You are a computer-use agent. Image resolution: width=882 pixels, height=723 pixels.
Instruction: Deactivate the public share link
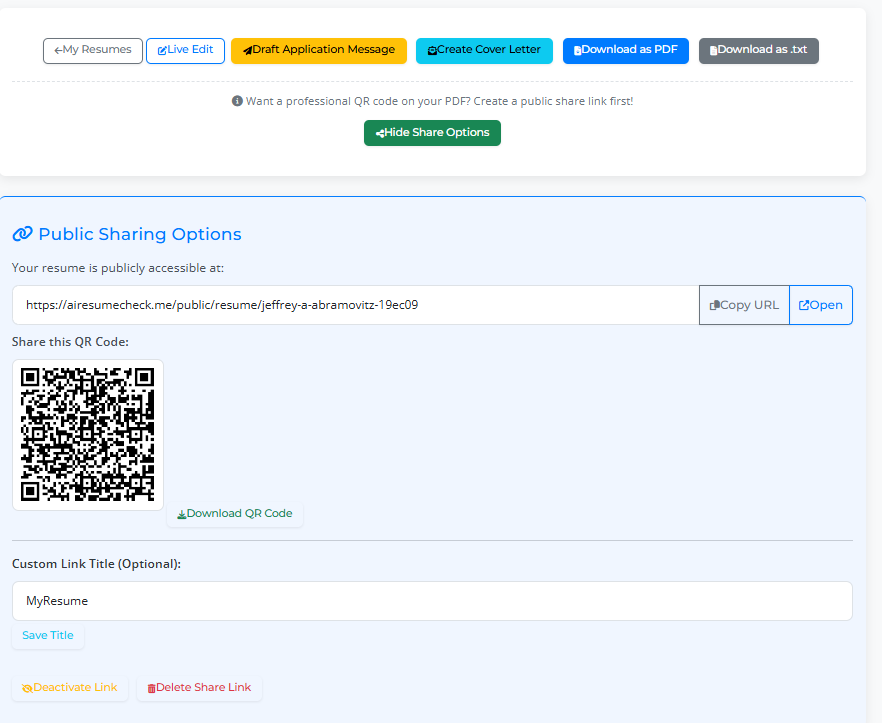tap(69, 687)
